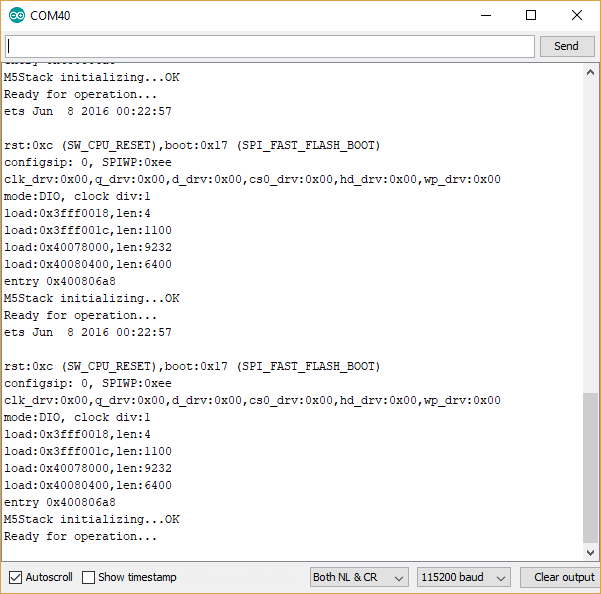Viewport: 601px width, 594px height.
Task: Maximize the COM40 window
Action: pos(531,15)
